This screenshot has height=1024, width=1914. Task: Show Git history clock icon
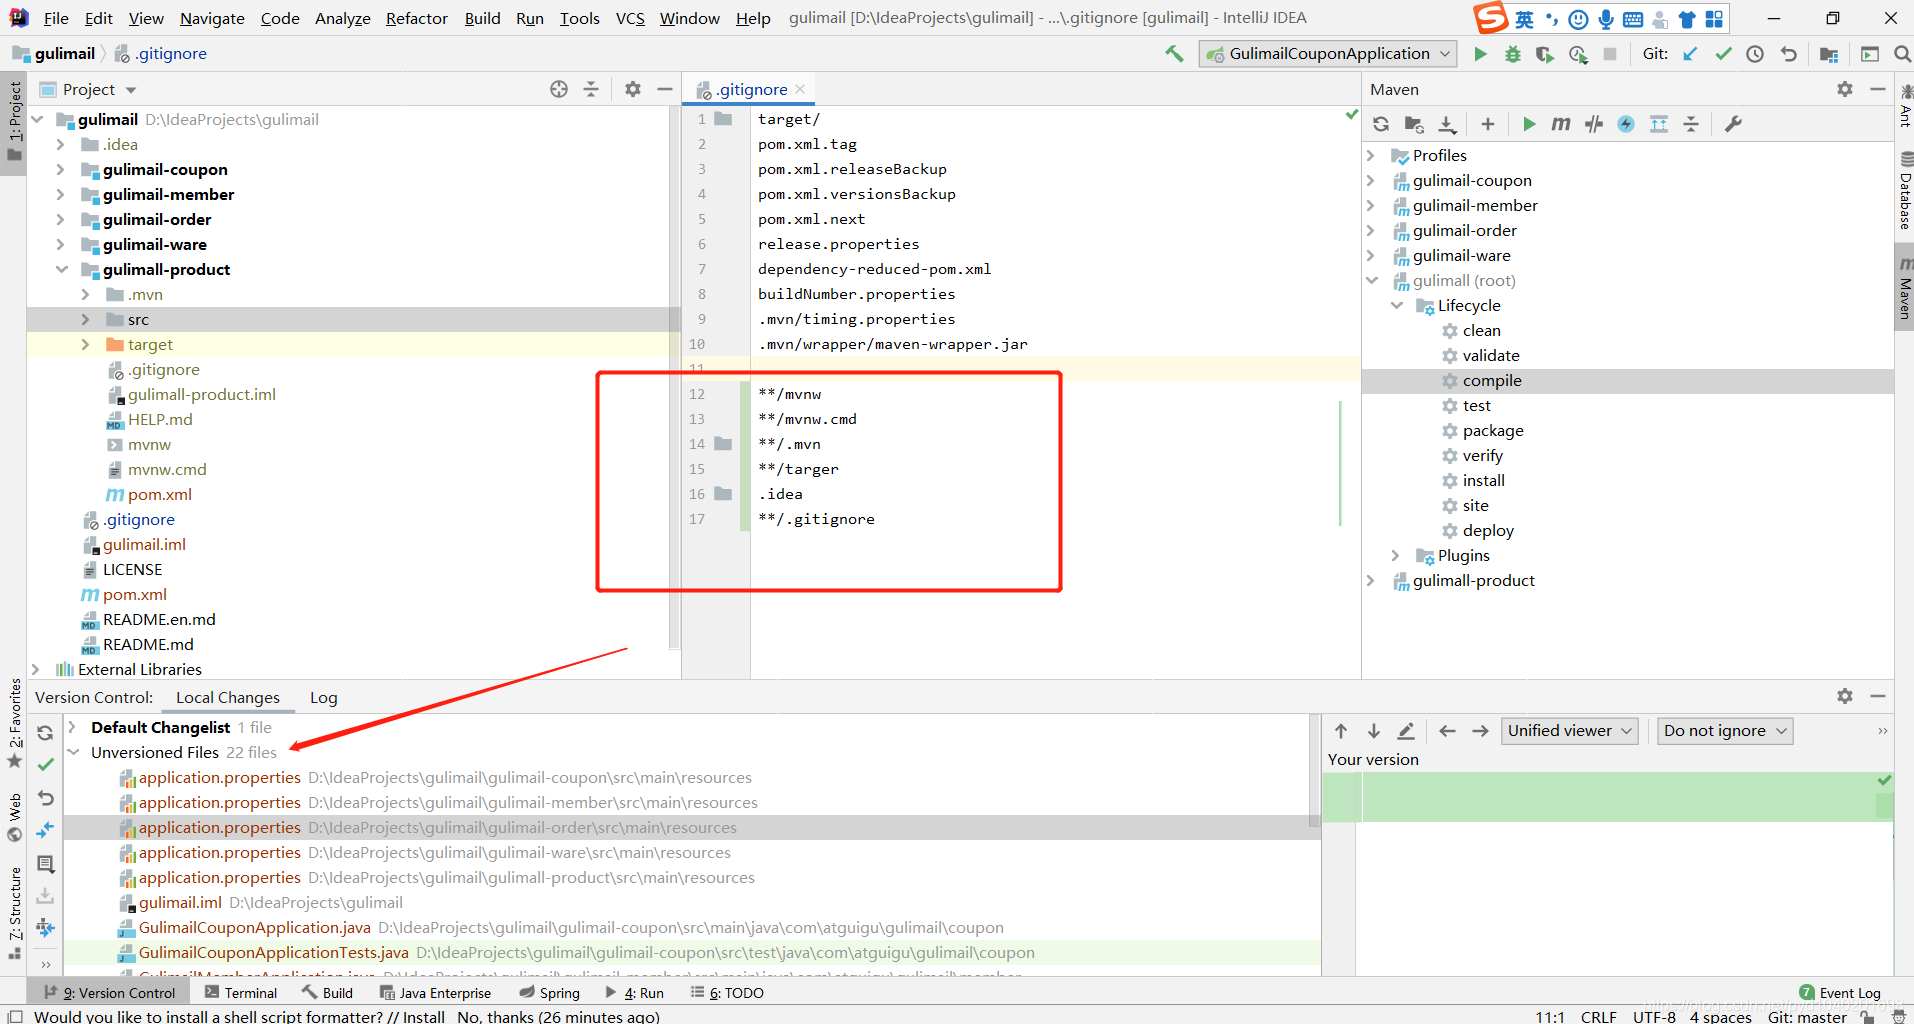pos(1755,54)
